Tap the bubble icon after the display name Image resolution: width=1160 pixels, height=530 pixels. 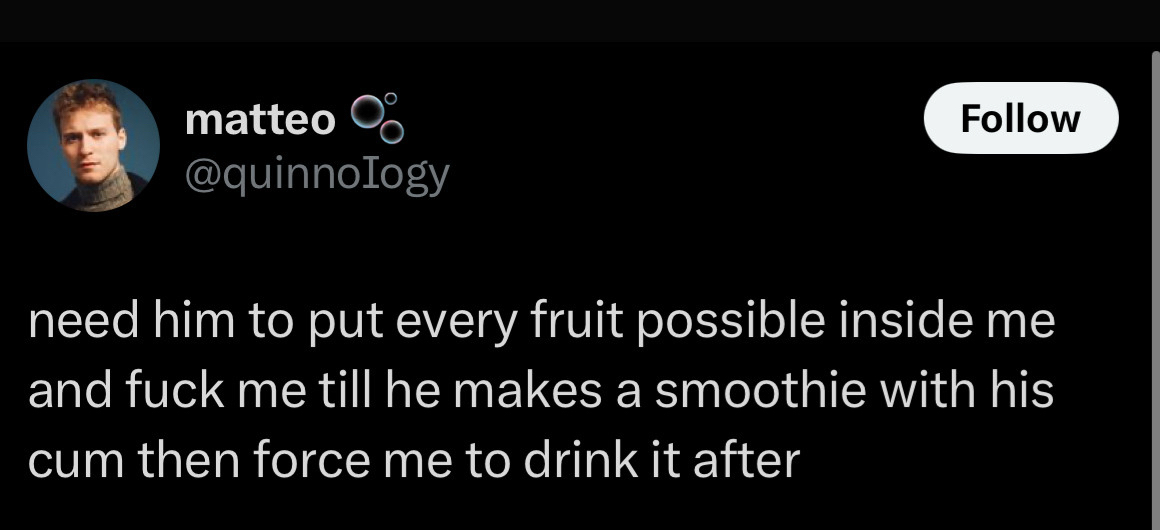point(379,118)
